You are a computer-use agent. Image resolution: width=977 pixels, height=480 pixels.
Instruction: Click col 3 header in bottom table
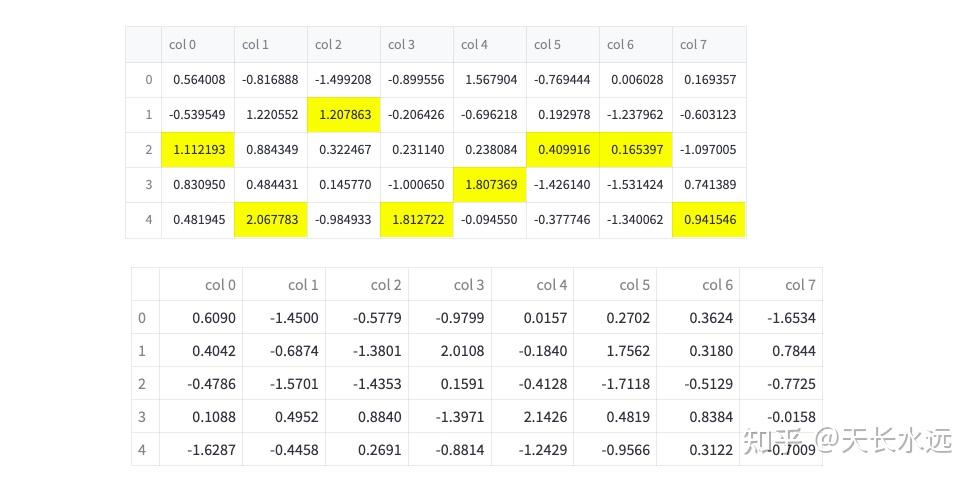click(450, 285)
